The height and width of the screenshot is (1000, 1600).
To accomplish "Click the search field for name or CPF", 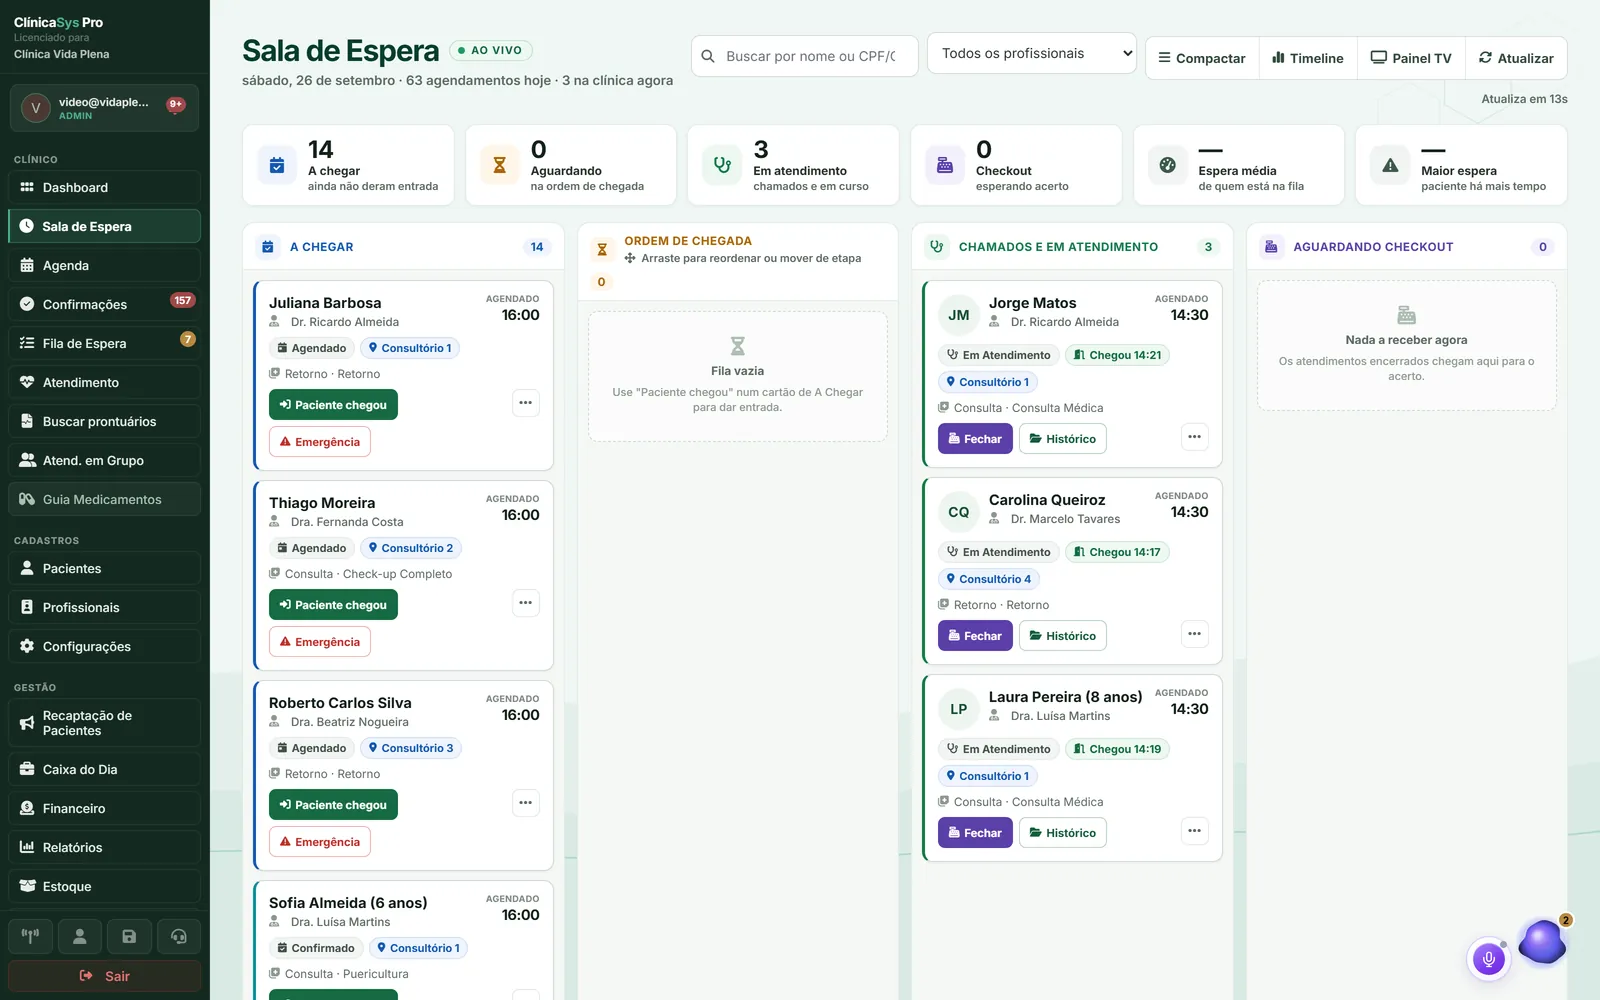I will [805, 56].
